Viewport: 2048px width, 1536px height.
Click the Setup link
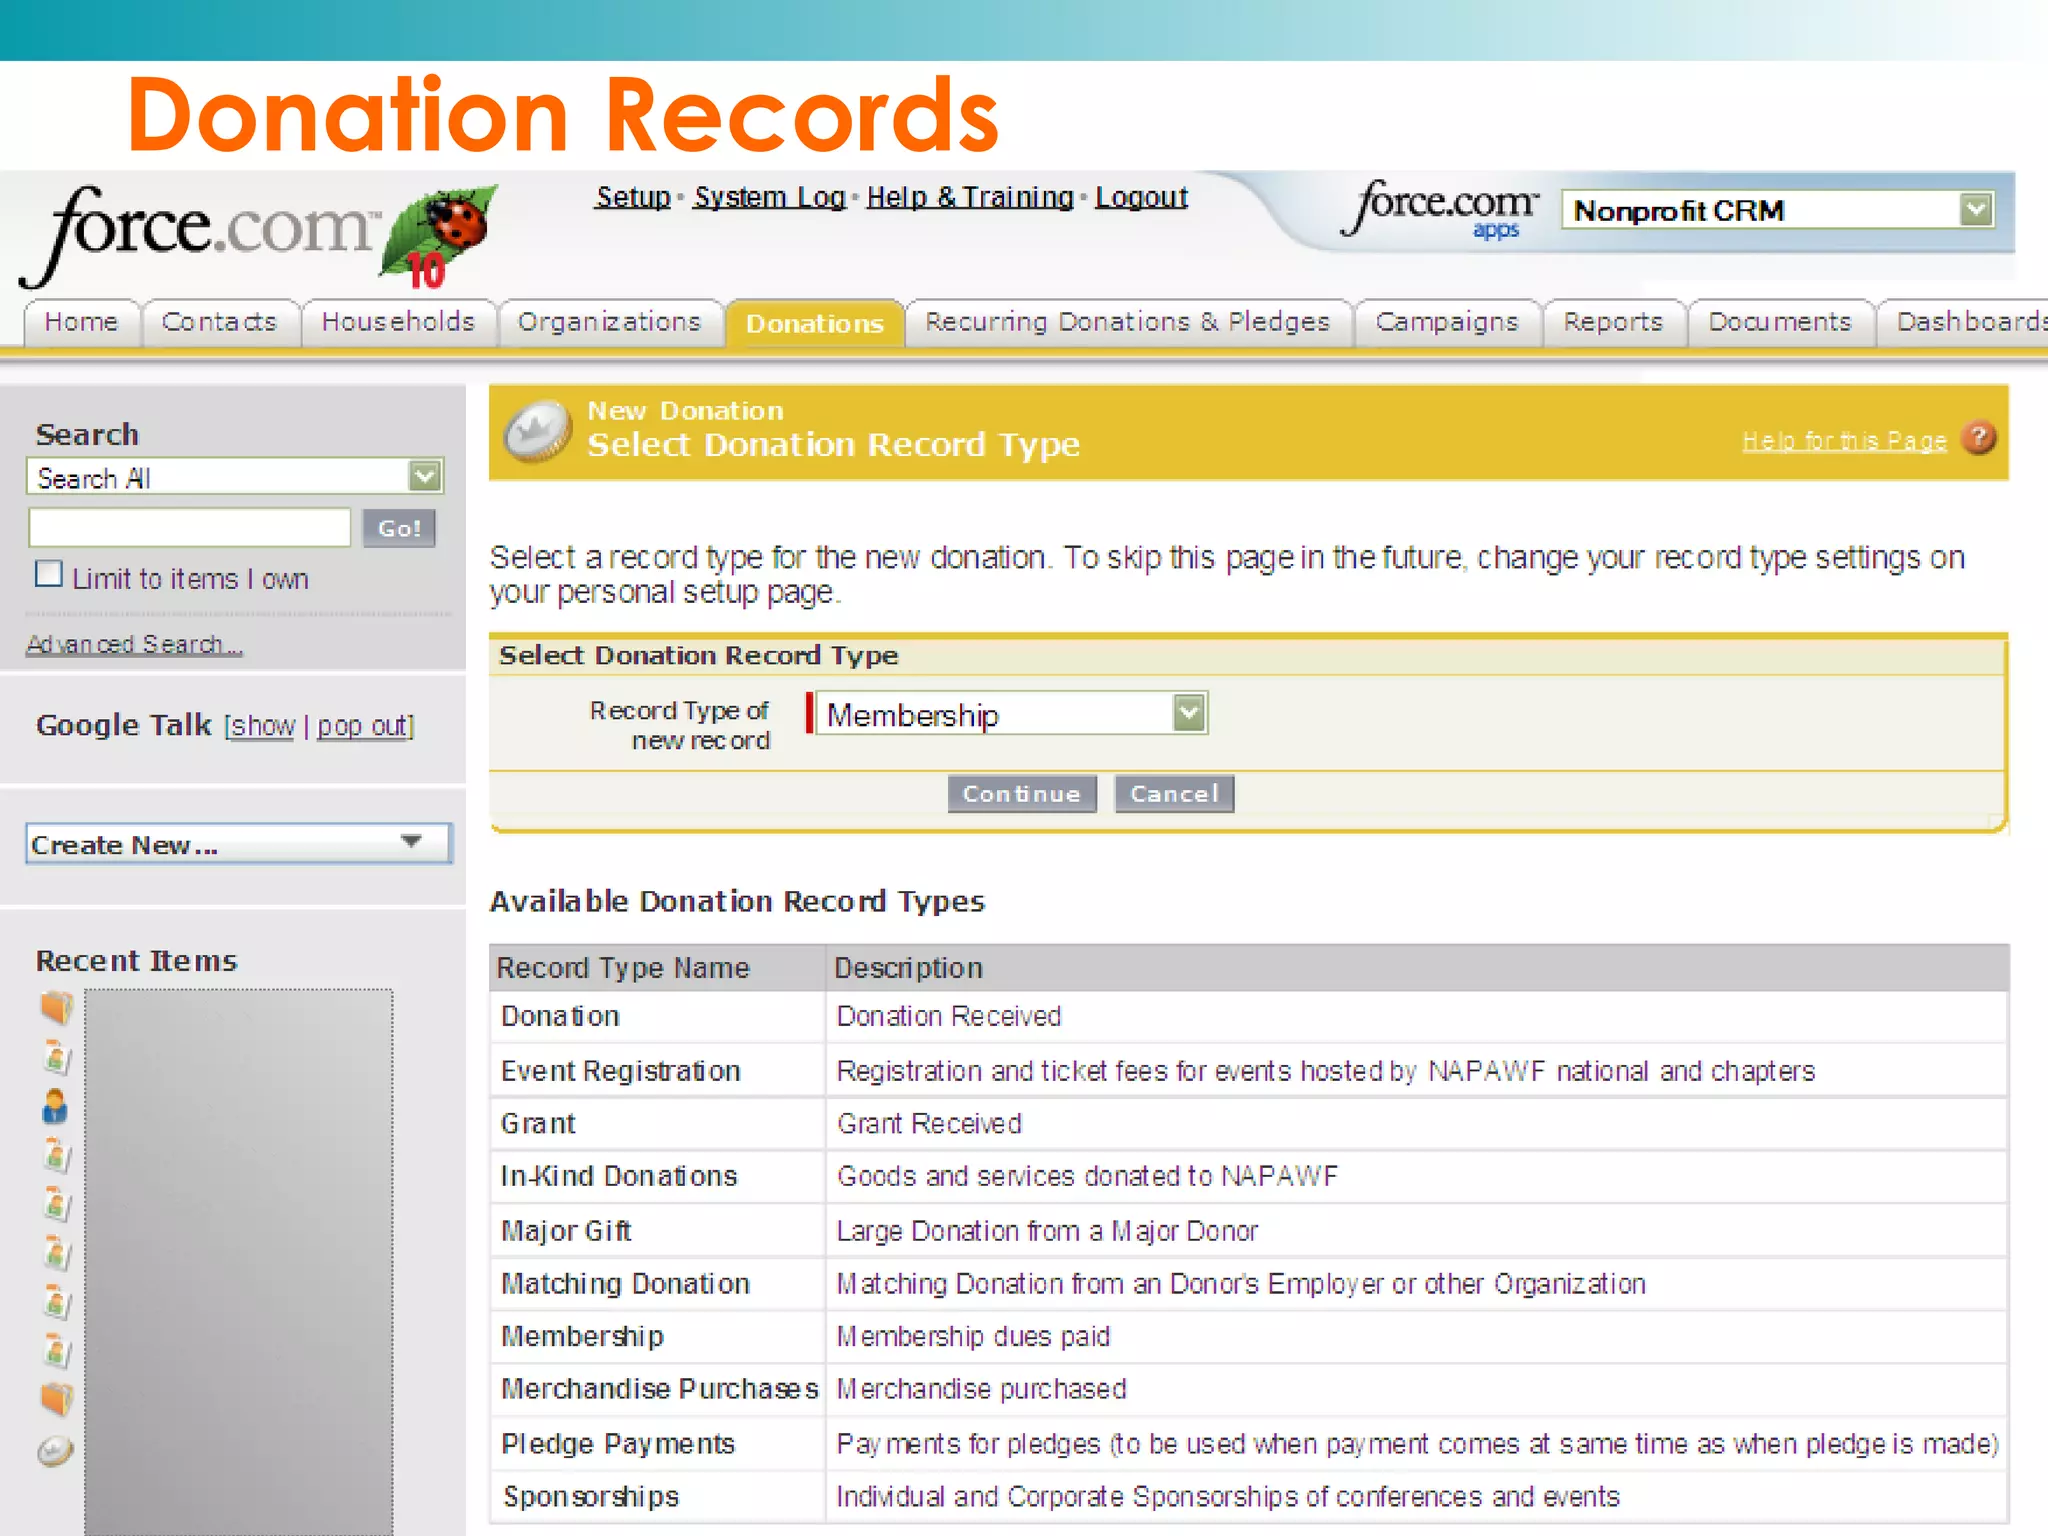point(633,197)
